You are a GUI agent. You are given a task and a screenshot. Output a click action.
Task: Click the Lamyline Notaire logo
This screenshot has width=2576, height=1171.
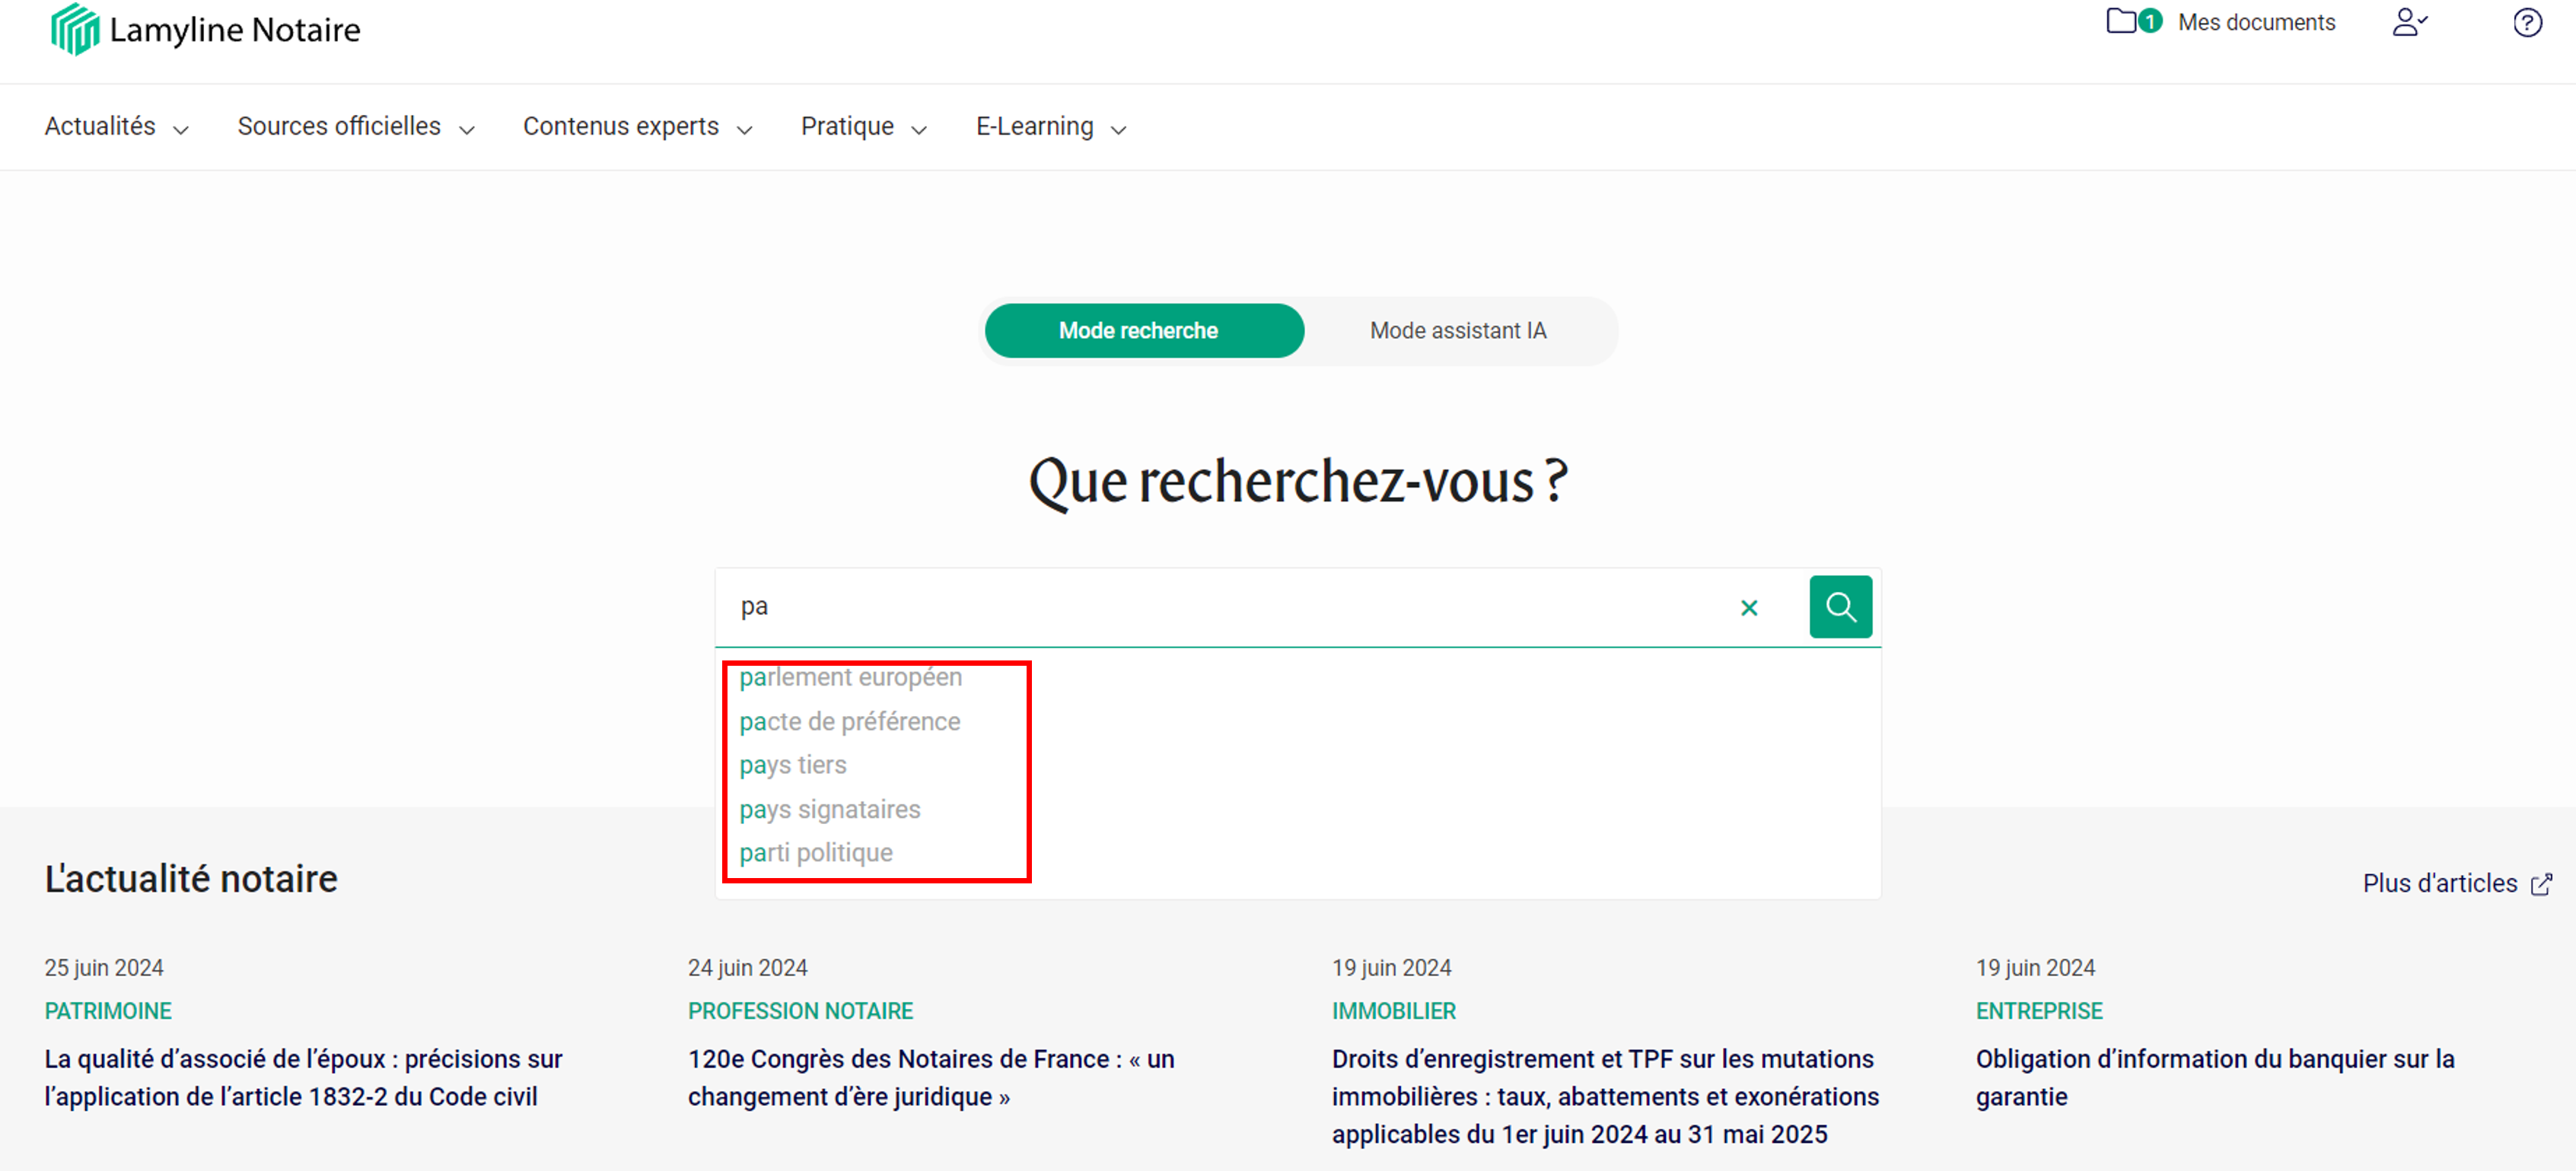pos(203,29)
